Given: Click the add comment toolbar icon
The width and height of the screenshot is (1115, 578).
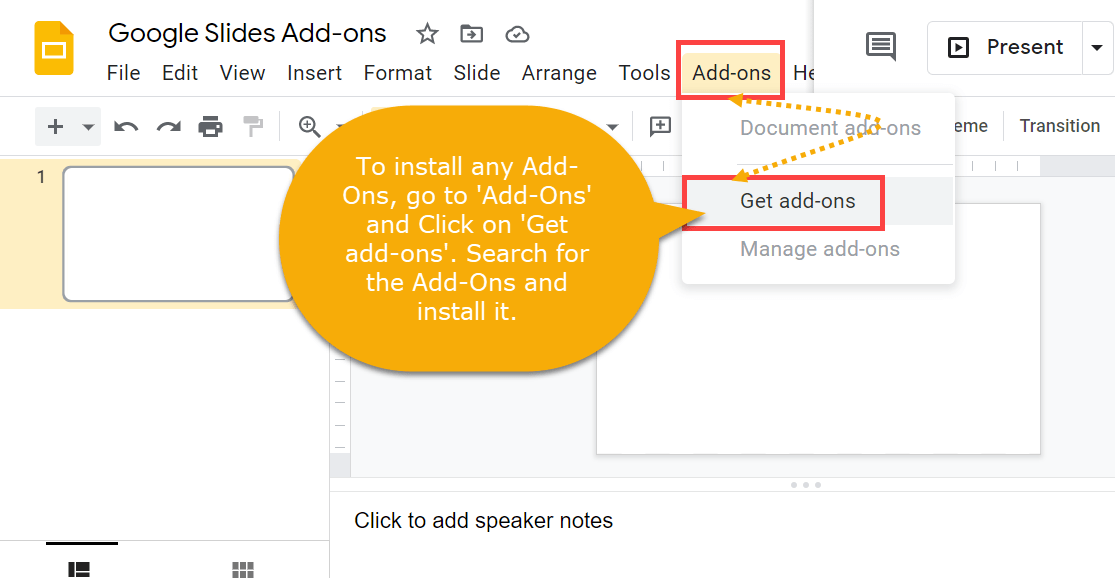Looking at the screenshot, I should 661,127.
